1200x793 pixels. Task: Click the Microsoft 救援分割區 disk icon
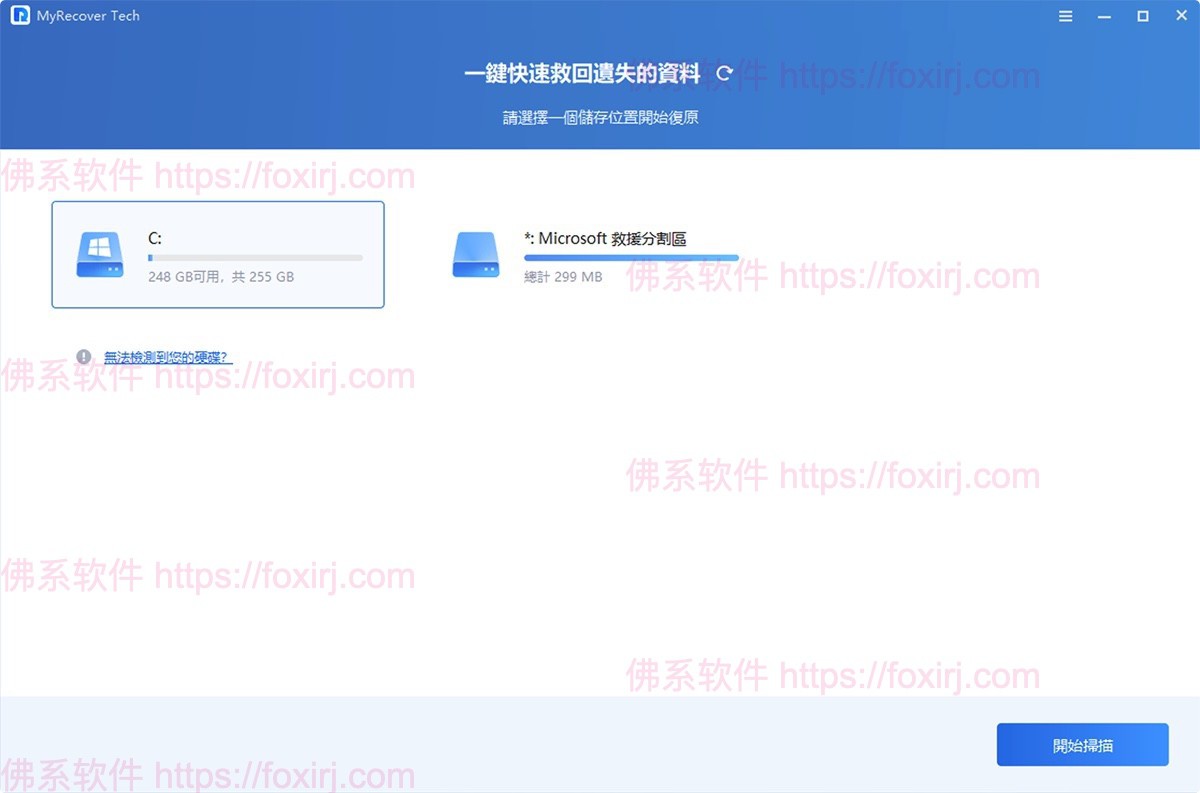coord(474,252)
